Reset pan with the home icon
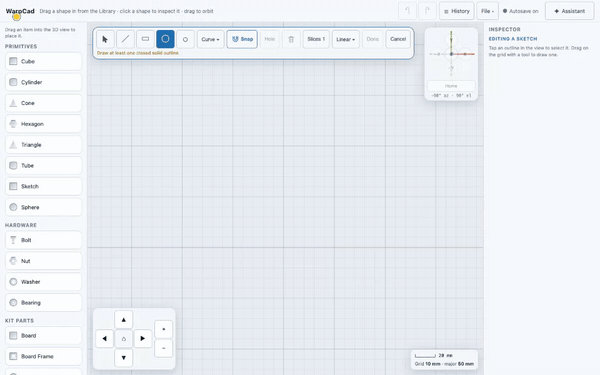 (x=124, y=339)
